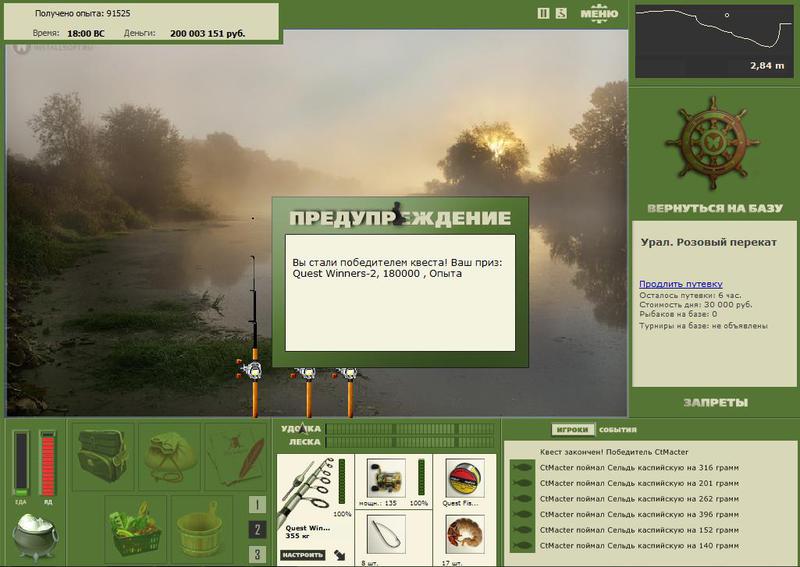This screenshot has width=800, height=567.
Task: Click the ЕДА food level bar
Action: coord(21,464)
